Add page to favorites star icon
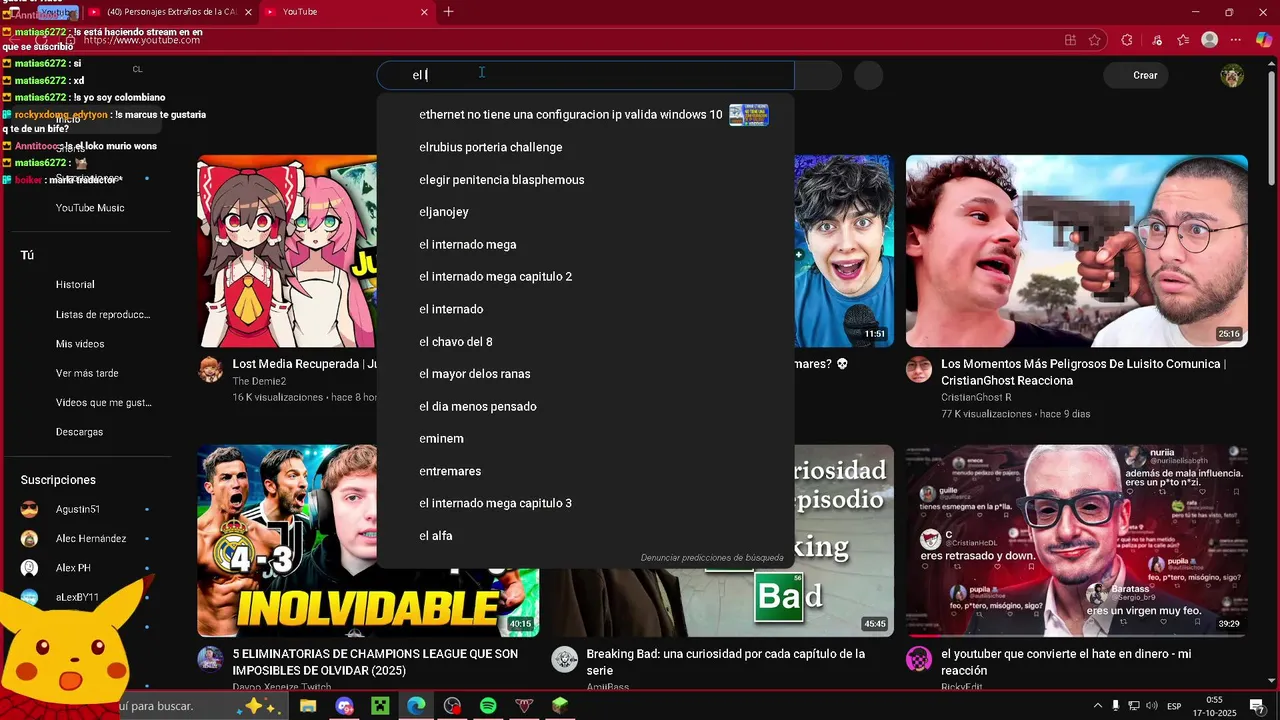Screen dimensions: 1280x720 [x=1095, y=40]
